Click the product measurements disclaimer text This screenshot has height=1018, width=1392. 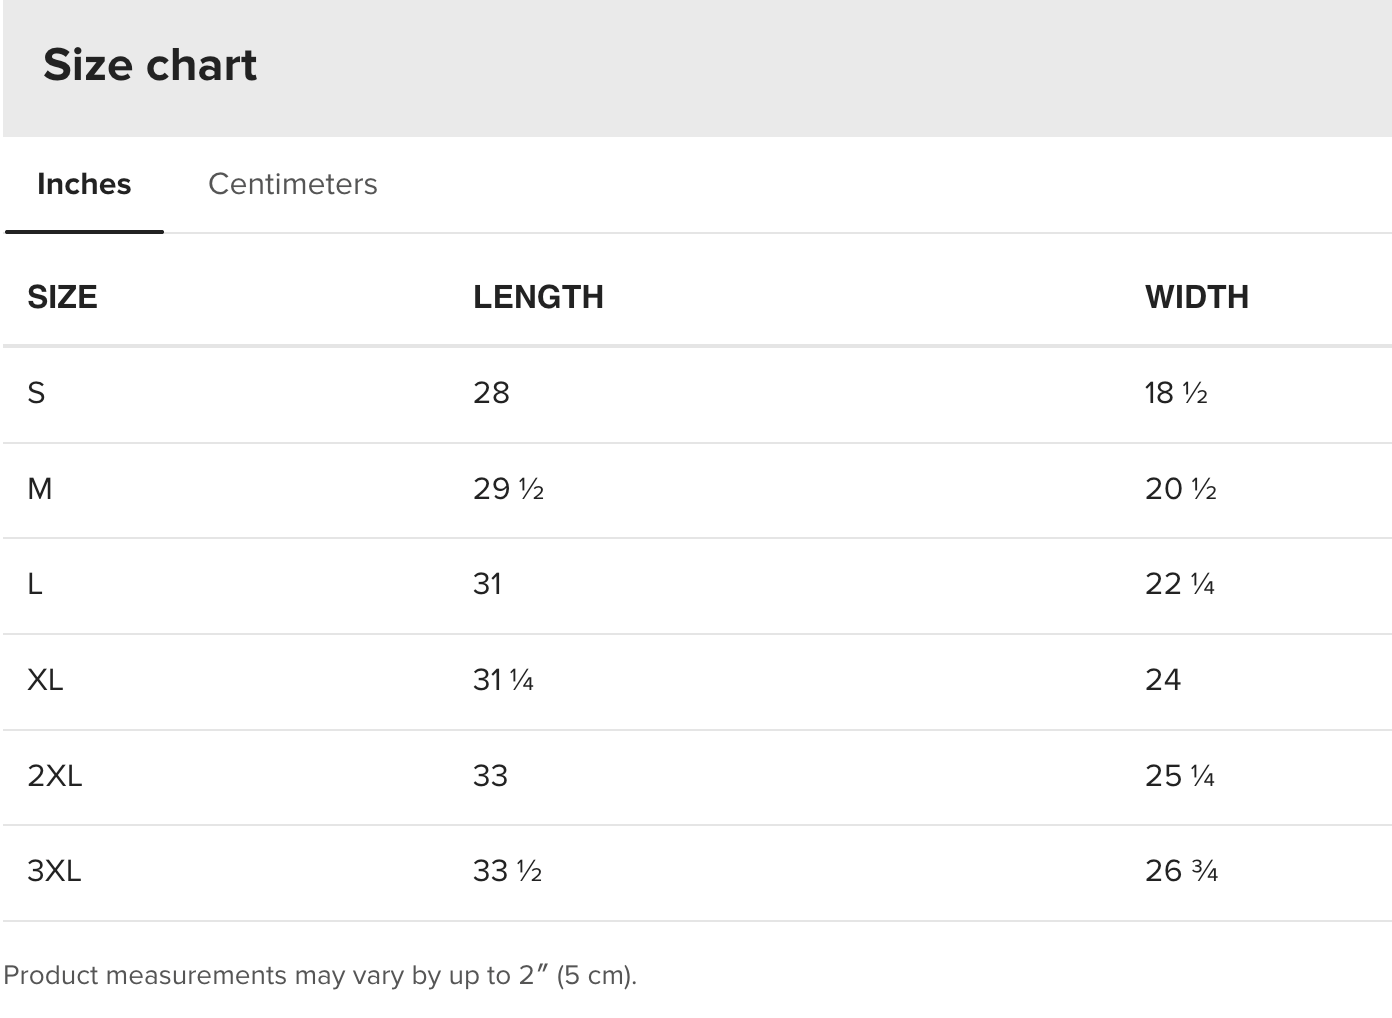[320, 975]
